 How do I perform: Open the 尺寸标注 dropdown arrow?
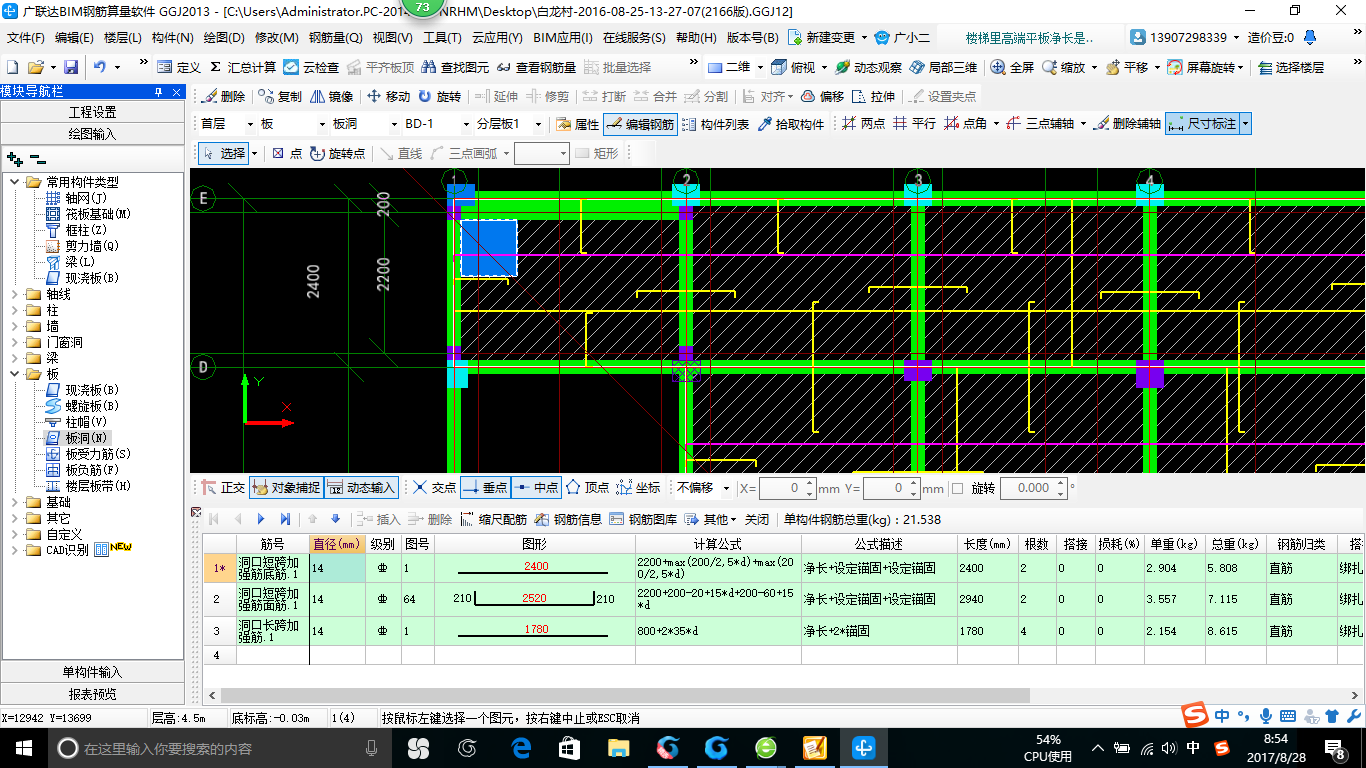click(1245, 124)
